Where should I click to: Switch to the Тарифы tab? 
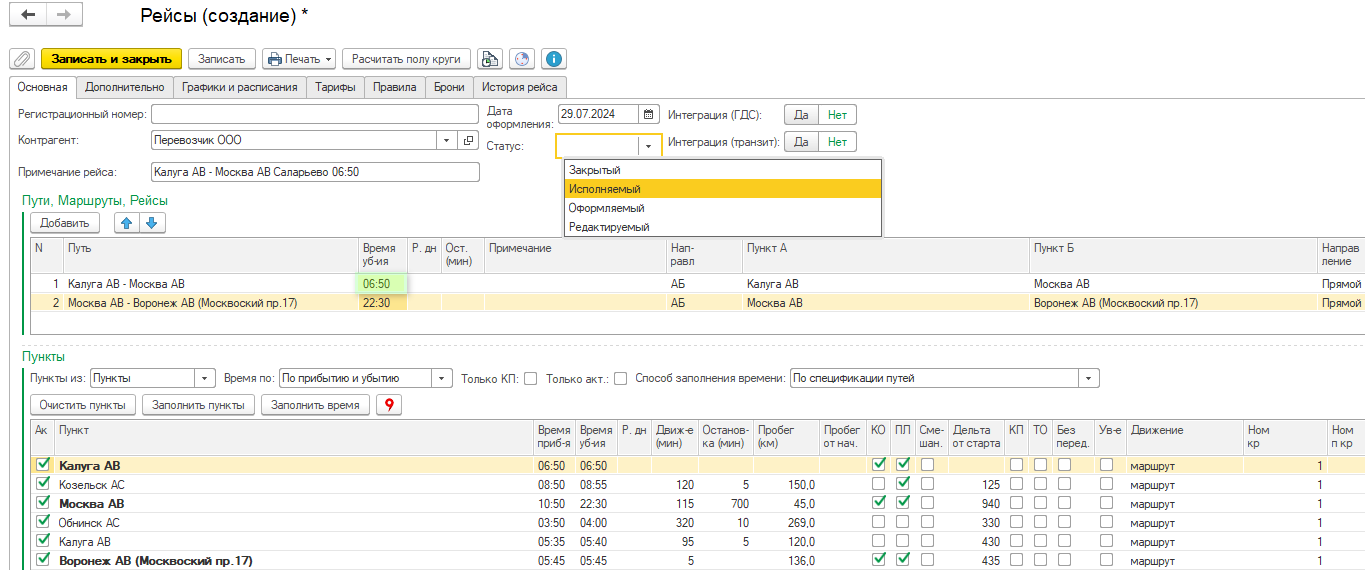pyautogui.click(x=335, y=87)
